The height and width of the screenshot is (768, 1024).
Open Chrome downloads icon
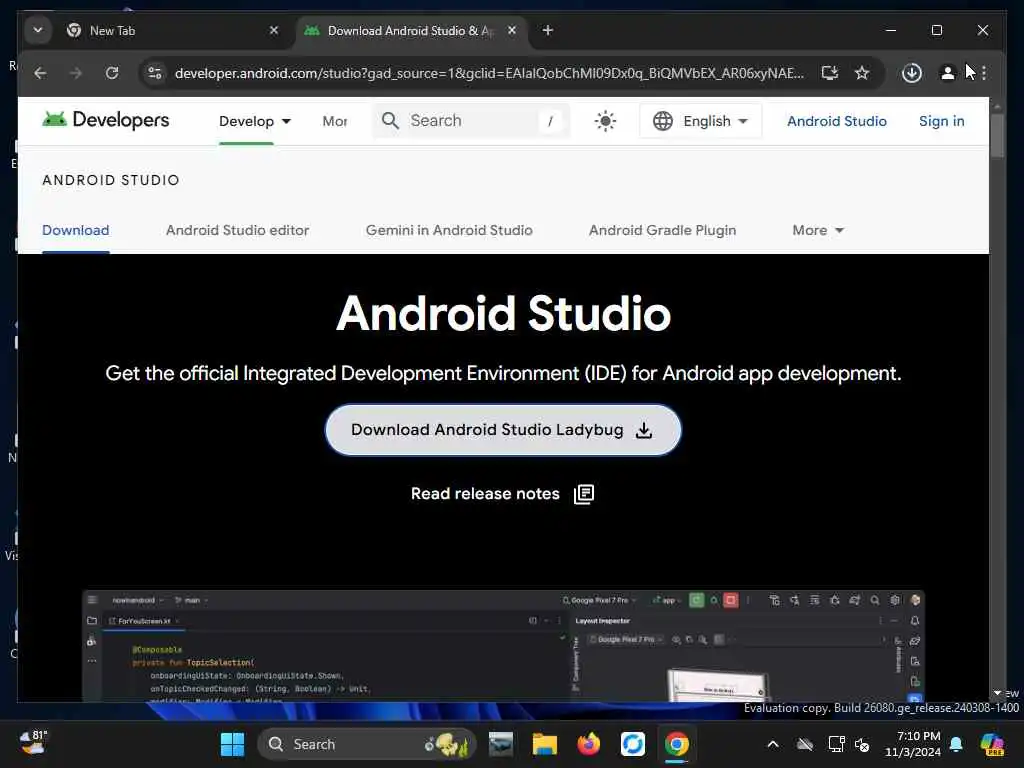click(x=912, y=72)
